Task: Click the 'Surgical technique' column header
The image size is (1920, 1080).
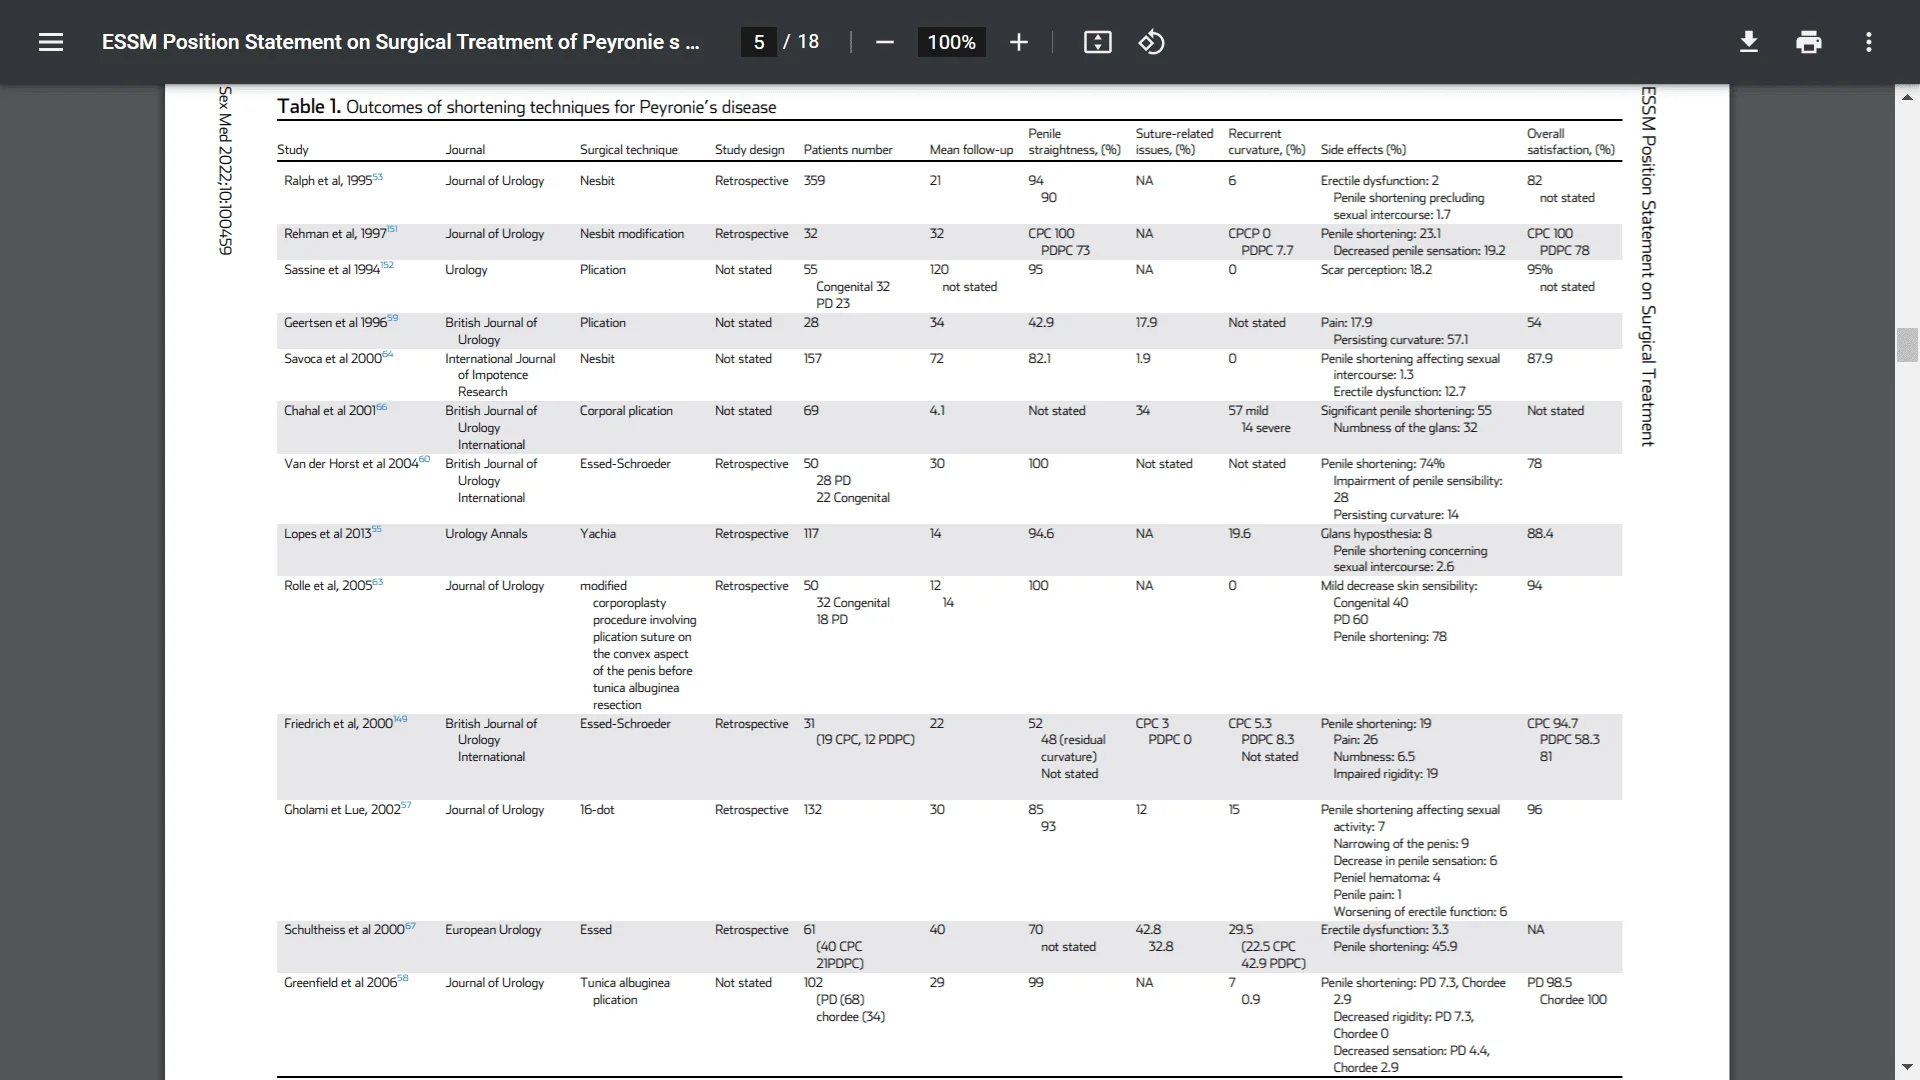Action: tap(629, 150)
